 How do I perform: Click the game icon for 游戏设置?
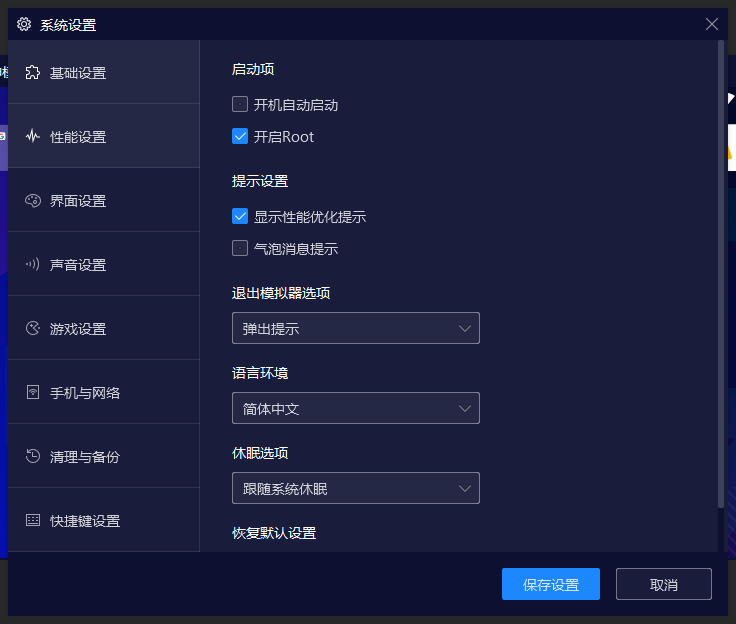tap(33, 328)
